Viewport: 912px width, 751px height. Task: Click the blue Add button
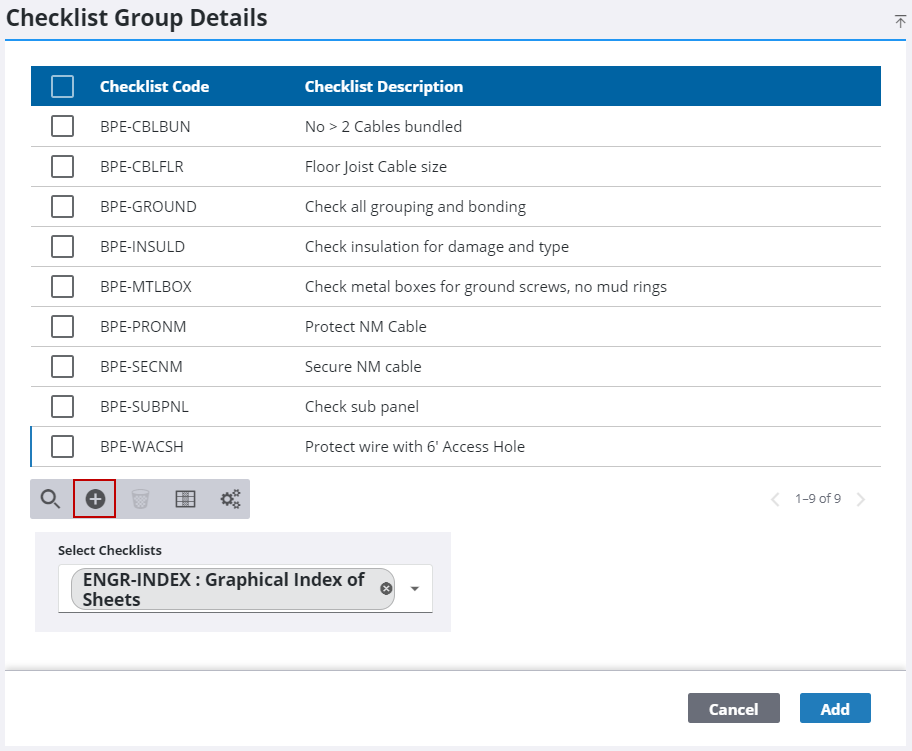coord(834,709)
